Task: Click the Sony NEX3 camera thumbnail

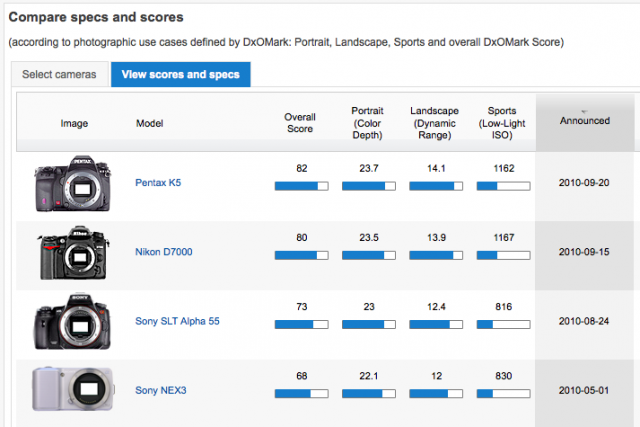Action: point(73,389)
